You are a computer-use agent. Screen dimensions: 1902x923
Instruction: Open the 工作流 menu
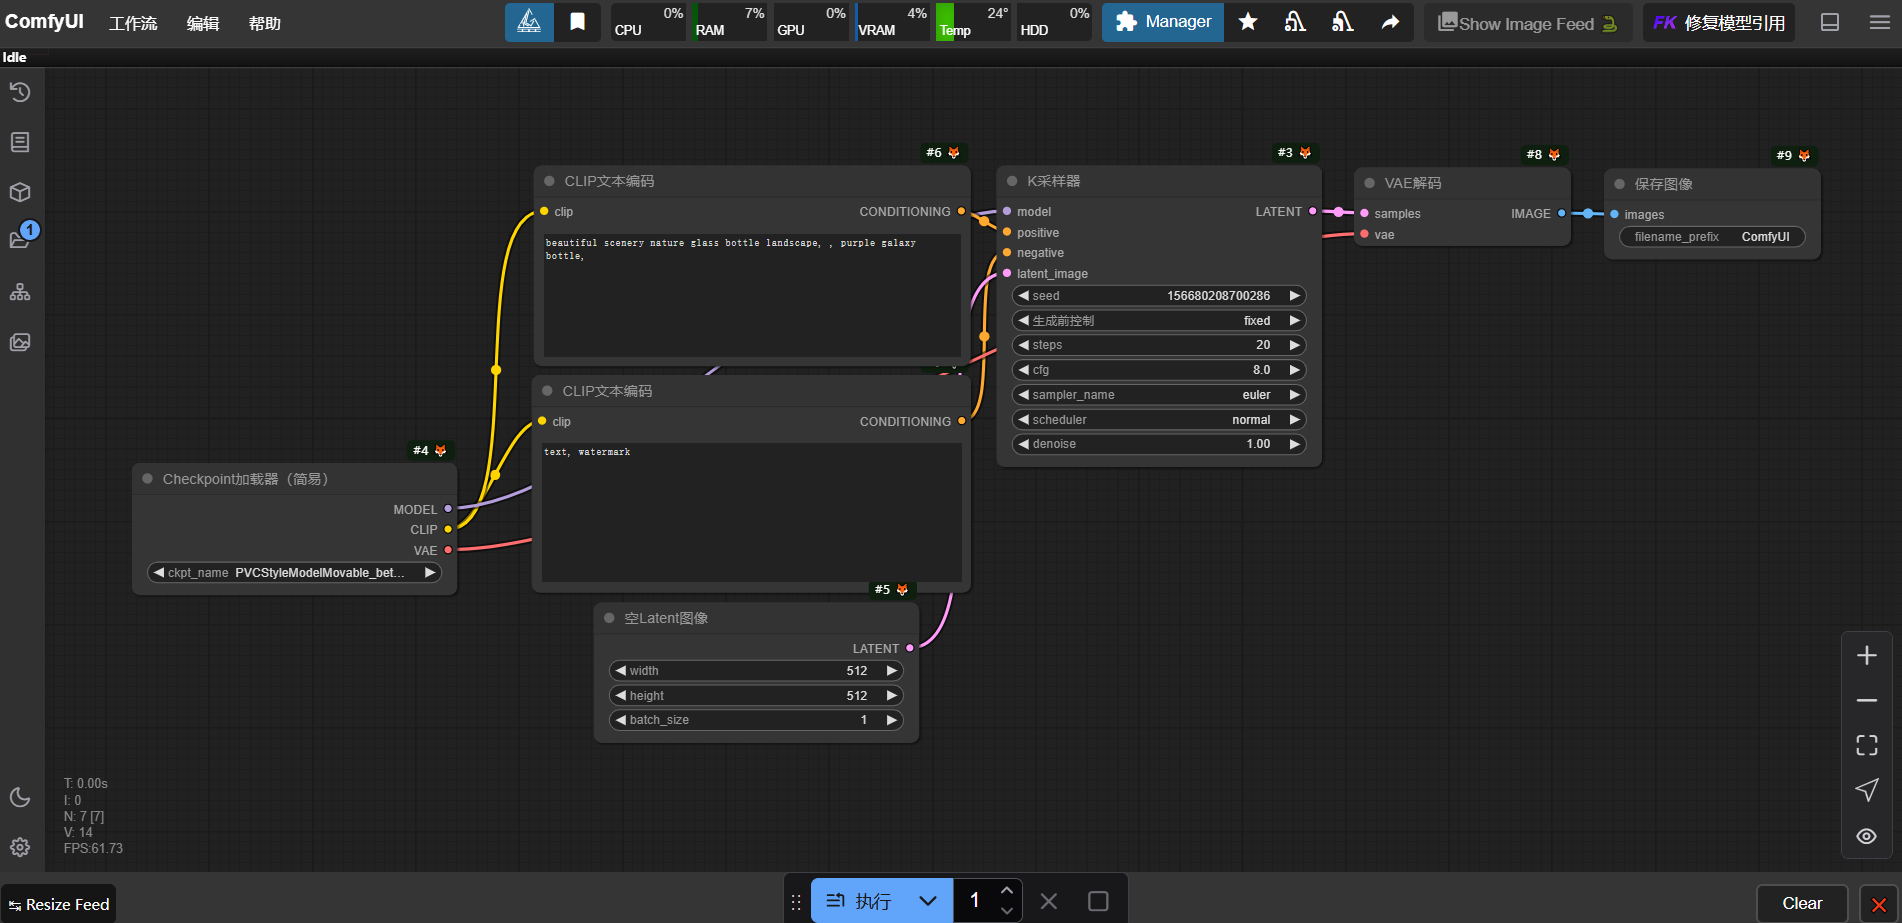133,23
